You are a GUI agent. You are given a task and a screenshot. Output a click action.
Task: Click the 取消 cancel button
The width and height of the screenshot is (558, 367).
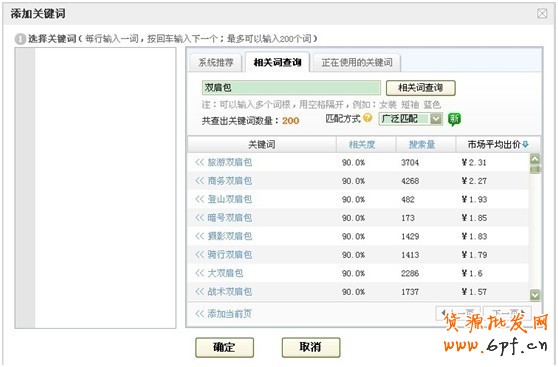[x=311, y=347]
